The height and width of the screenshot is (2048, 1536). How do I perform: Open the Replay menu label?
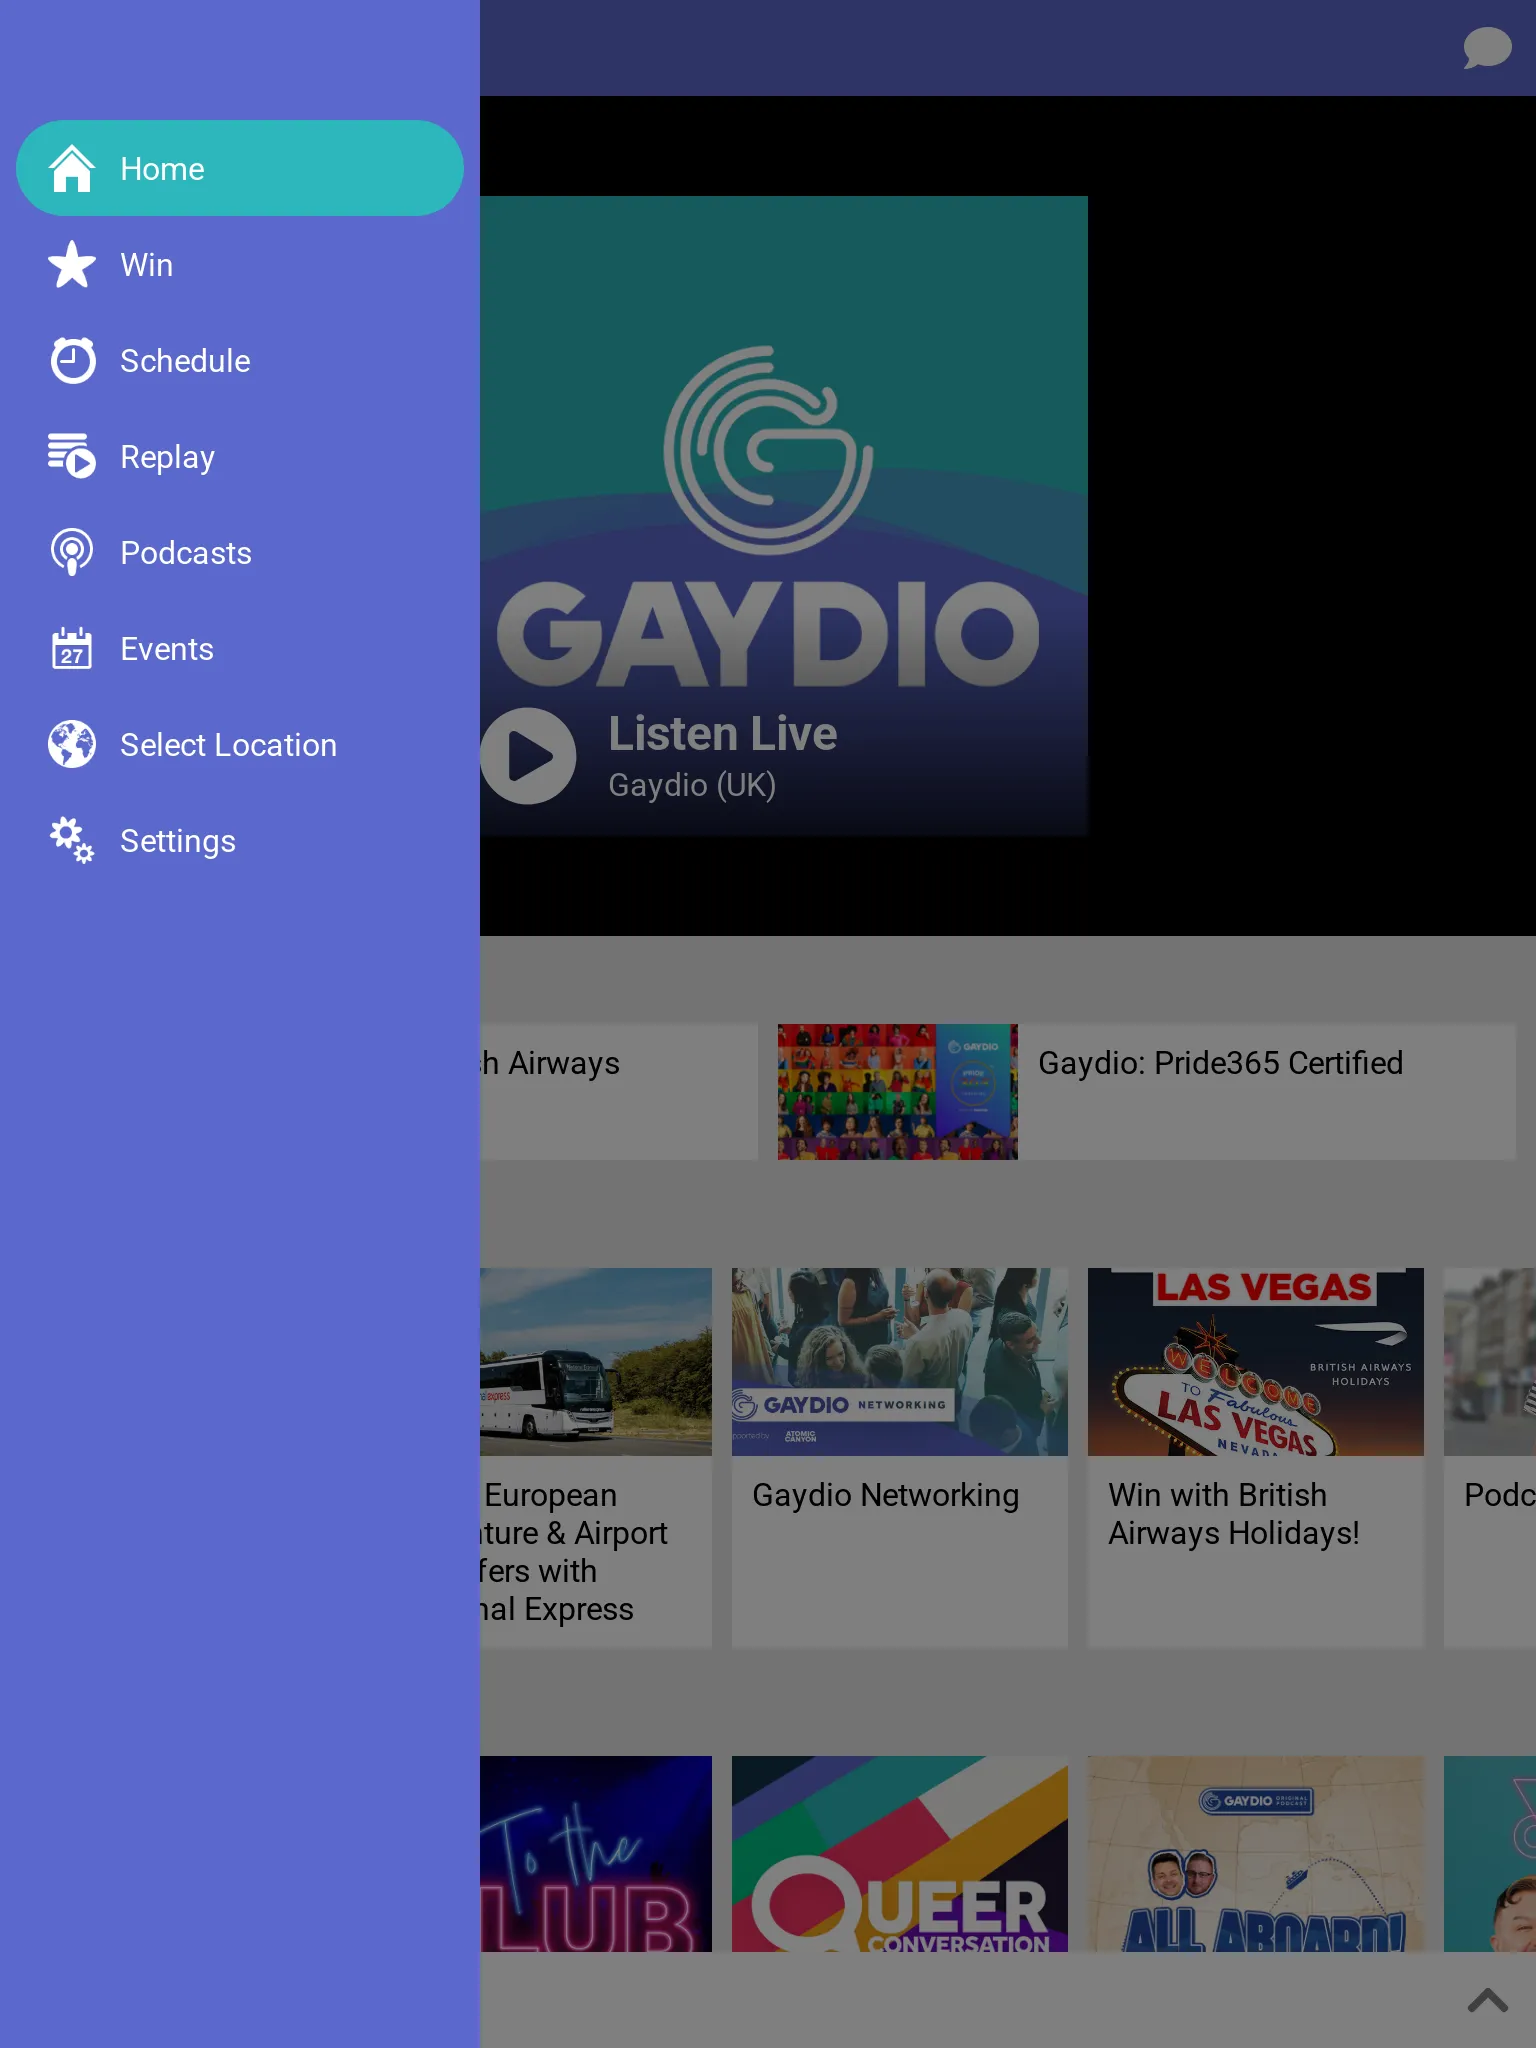[167, 458]
